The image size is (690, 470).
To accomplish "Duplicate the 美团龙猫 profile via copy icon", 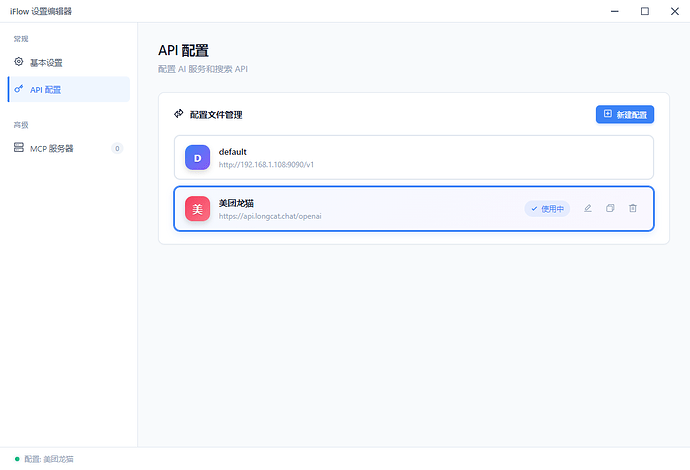I will 610,208.
